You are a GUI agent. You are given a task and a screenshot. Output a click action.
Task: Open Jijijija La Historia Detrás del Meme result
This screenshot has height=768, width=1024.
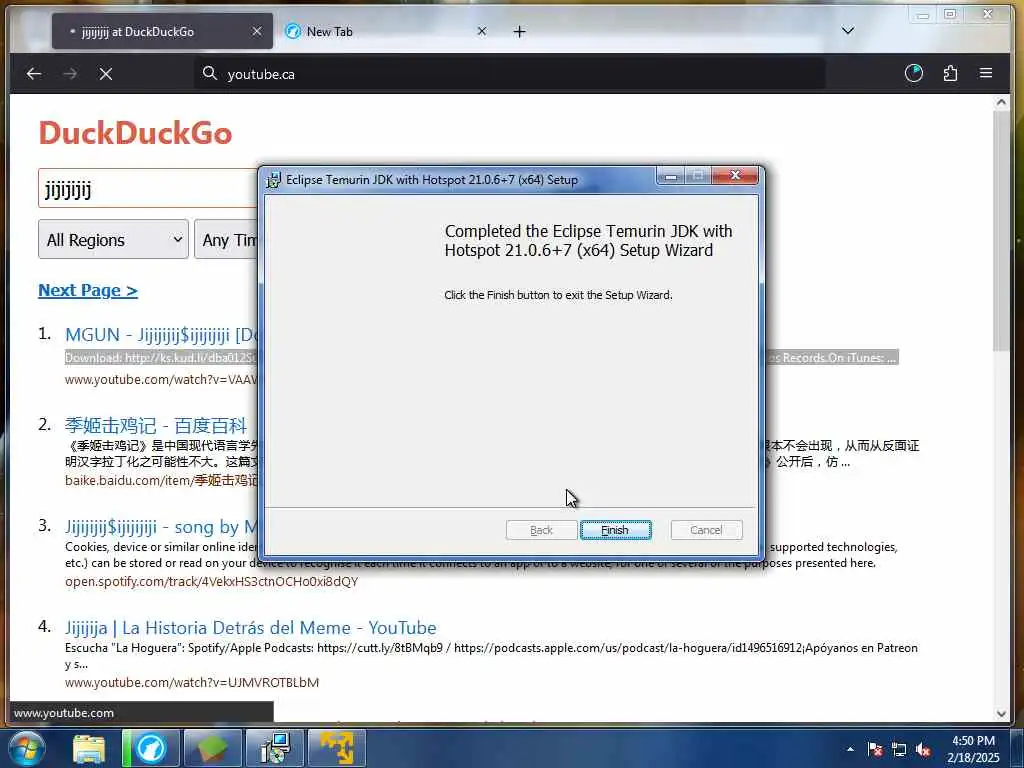(251, 628)
